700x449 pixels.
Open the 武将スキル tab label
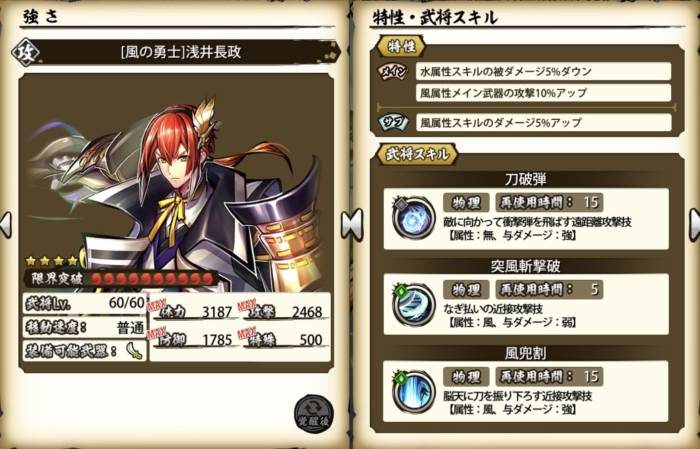tap(417, 154)
